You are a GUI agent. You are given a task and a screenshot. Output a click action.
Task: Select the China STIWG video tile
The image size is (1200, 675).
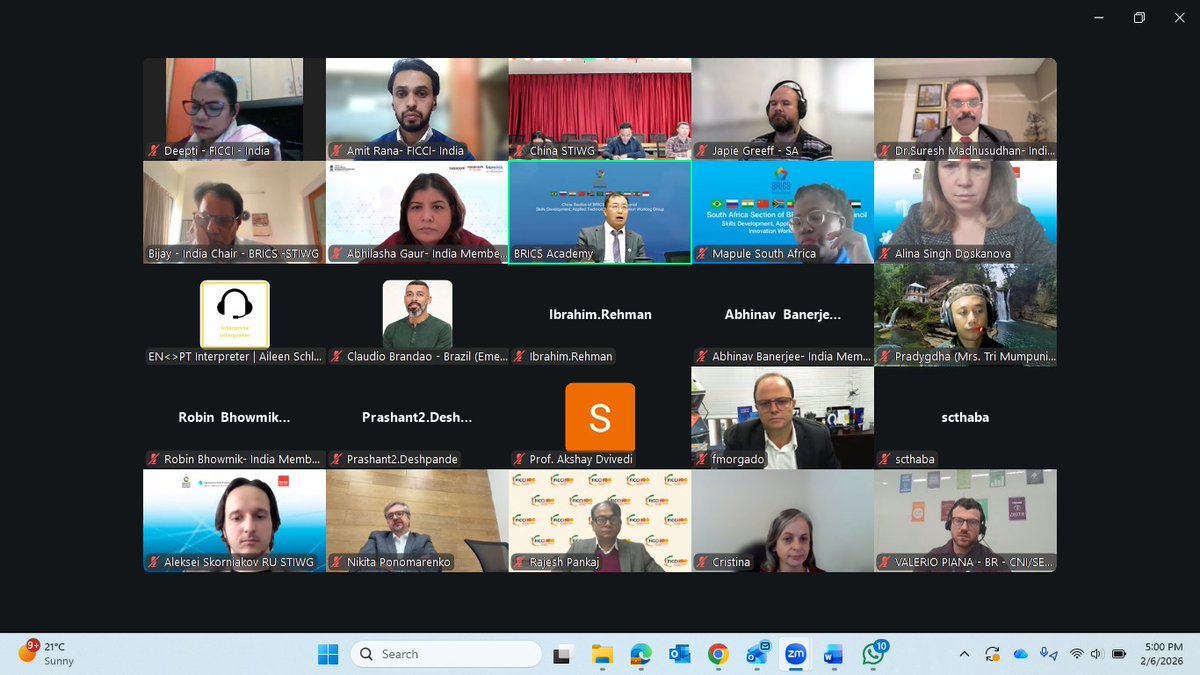[600, 109]
